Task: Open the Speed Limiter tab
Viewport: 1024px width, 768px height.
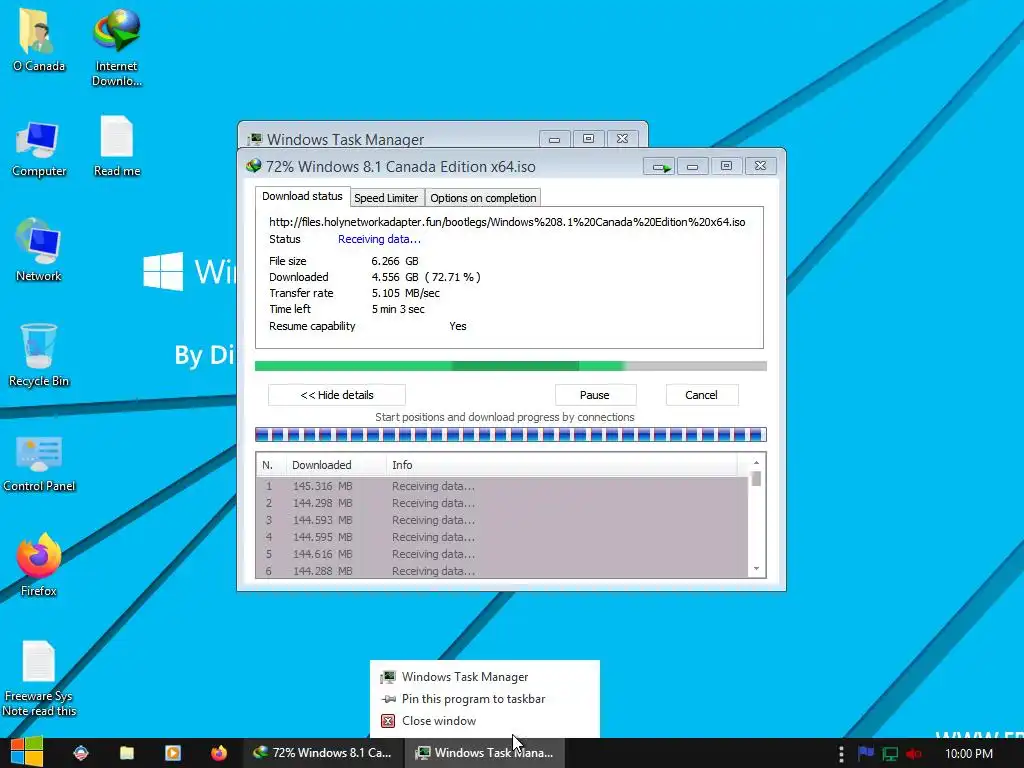Action: click(386, 198)
